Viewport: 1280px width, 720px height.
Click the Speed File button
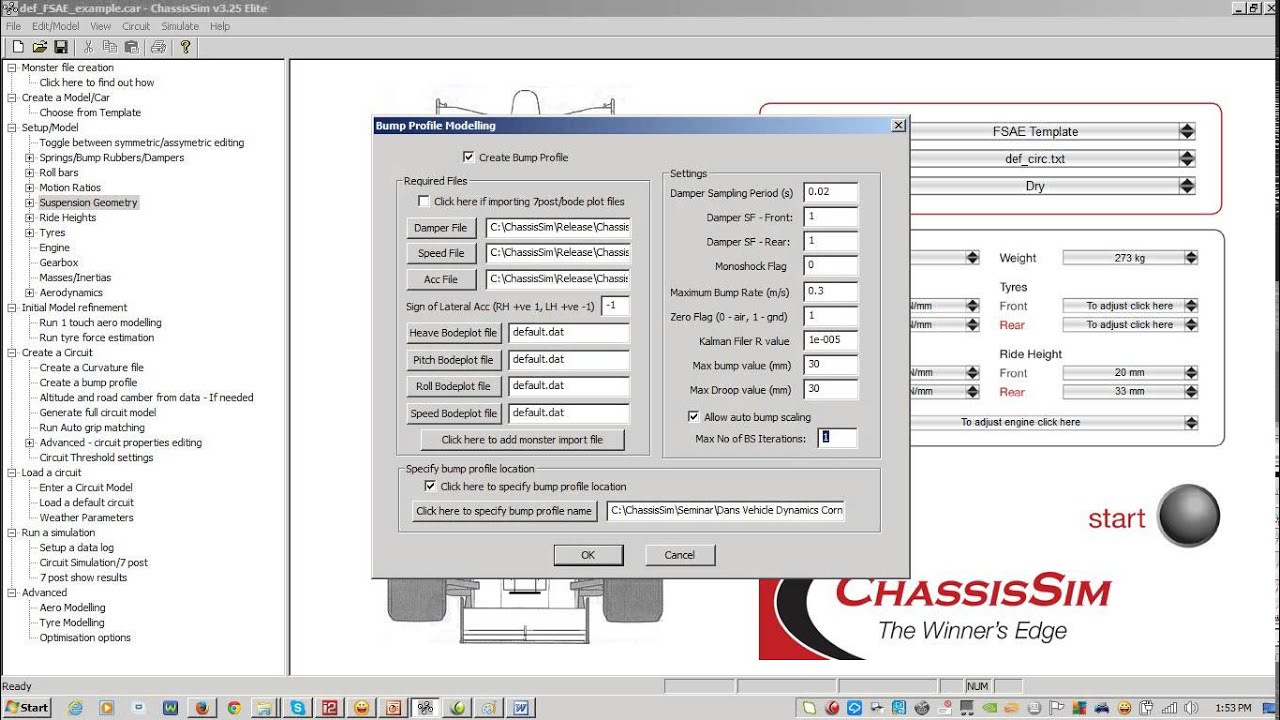pyautogui.click(x=441, y=254)
